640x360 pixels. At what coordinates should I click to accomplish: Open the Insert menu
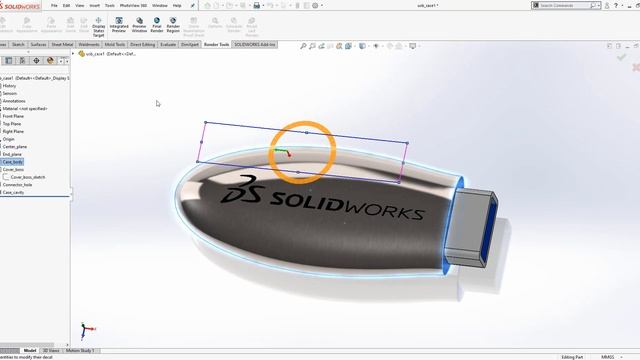point(94,6)
